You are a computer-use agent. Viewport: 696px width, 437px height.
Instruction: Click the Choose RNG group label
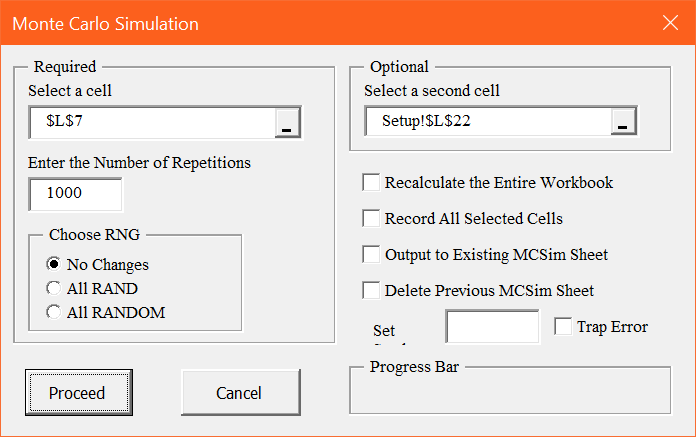pyautogui.click(x=95, y=236)
